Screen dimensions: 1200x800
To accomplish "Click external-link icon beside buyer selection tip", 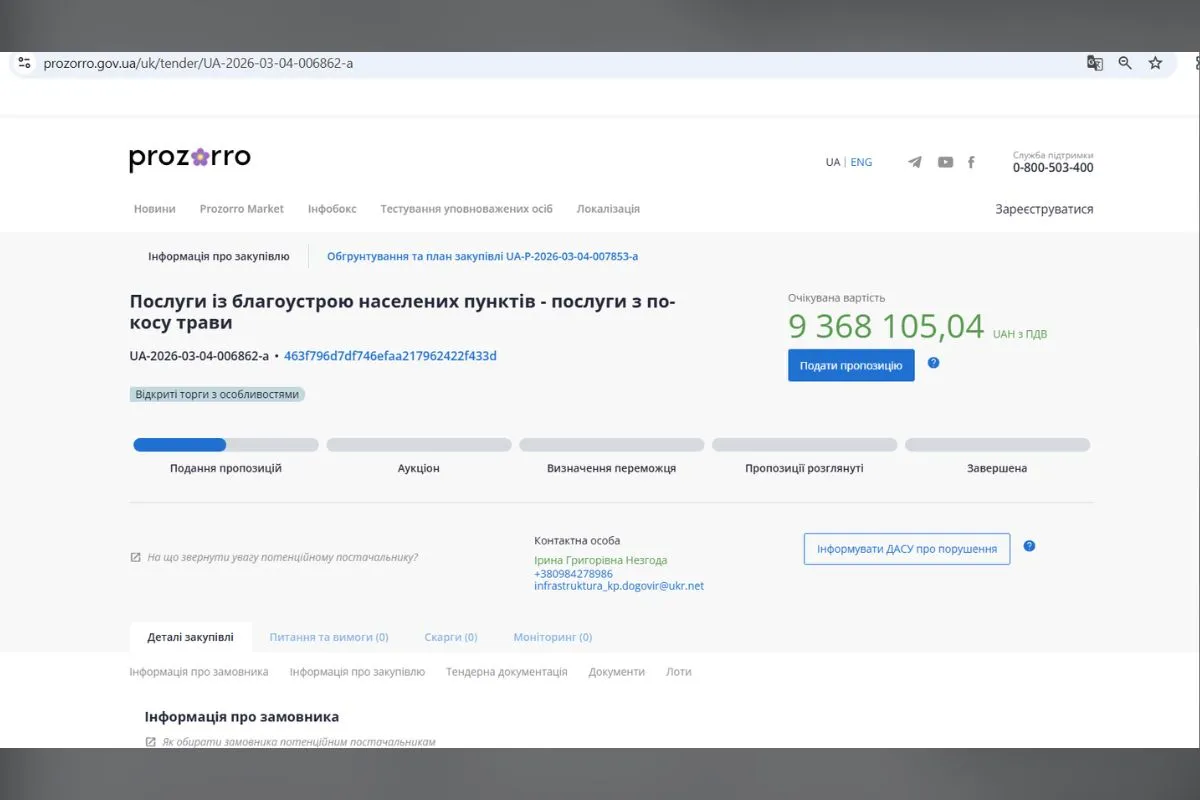I will point(149,742).
